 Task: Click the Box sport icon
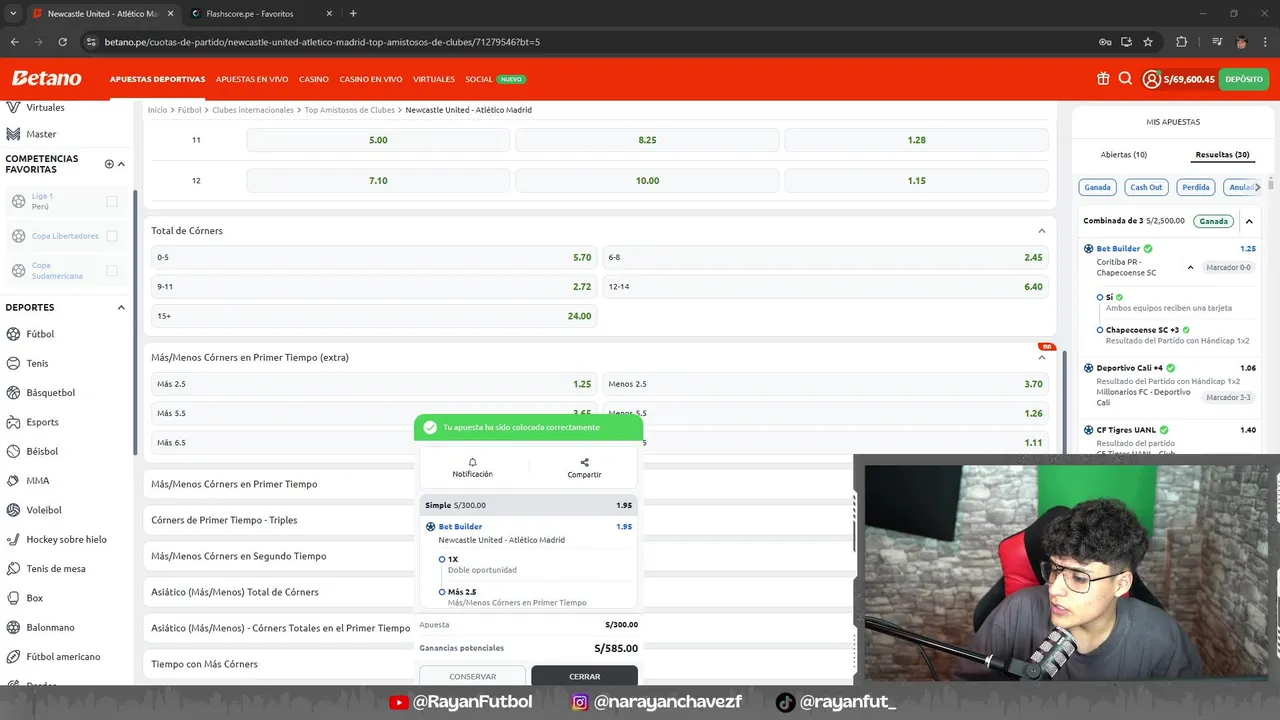point(14,598)
